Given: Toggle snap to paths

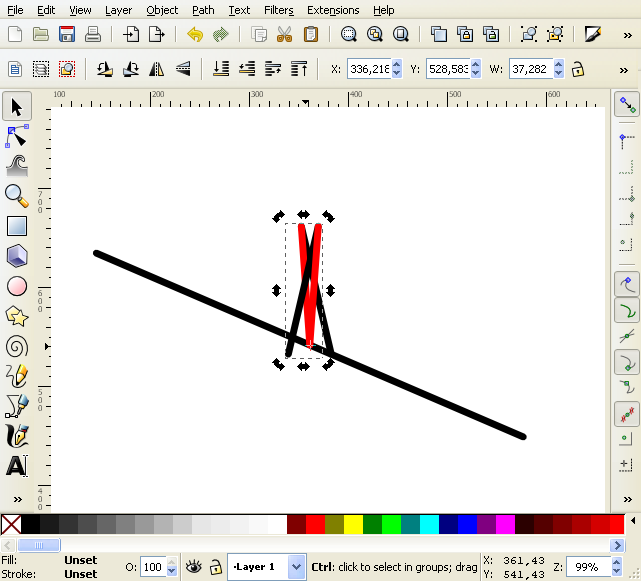Looking at the screenshot, I should [627, 311].
